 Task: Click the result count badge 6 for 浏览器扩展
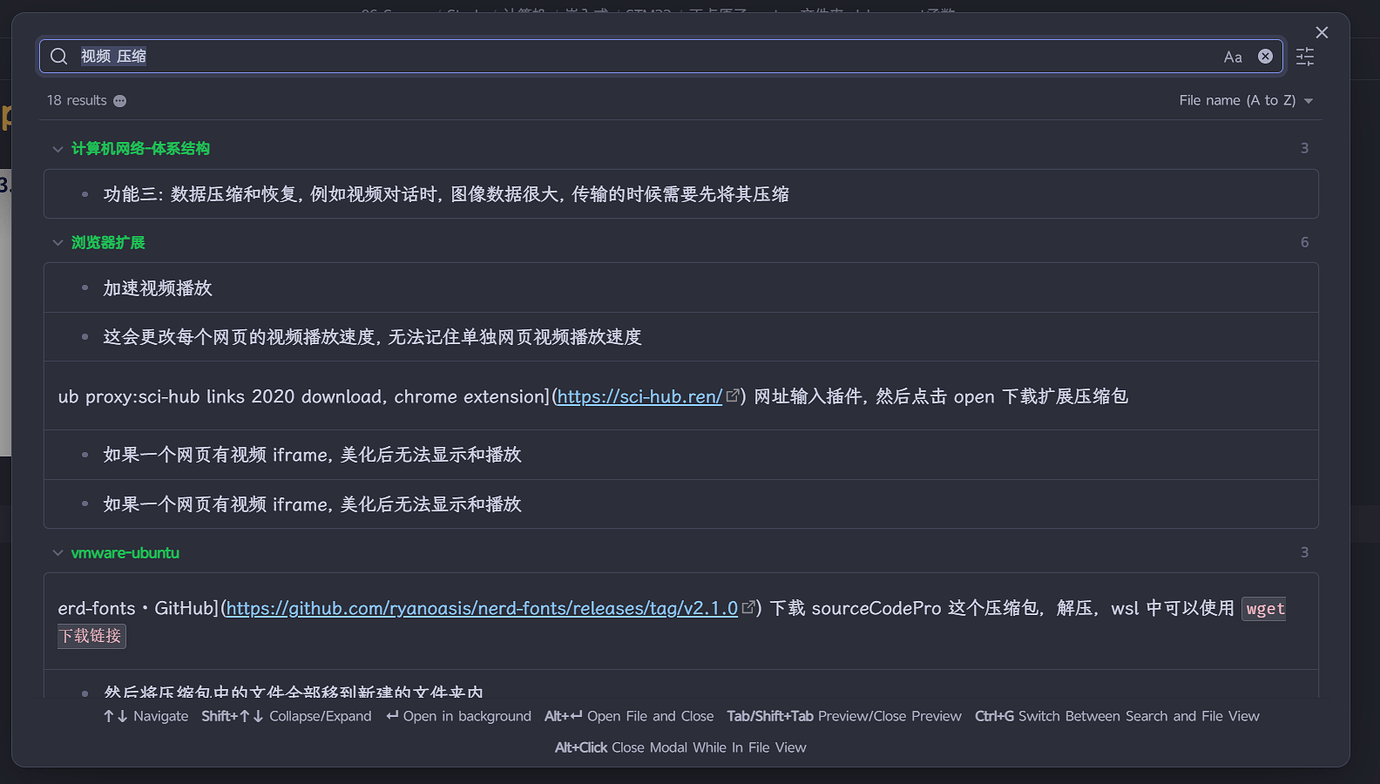1304,242
